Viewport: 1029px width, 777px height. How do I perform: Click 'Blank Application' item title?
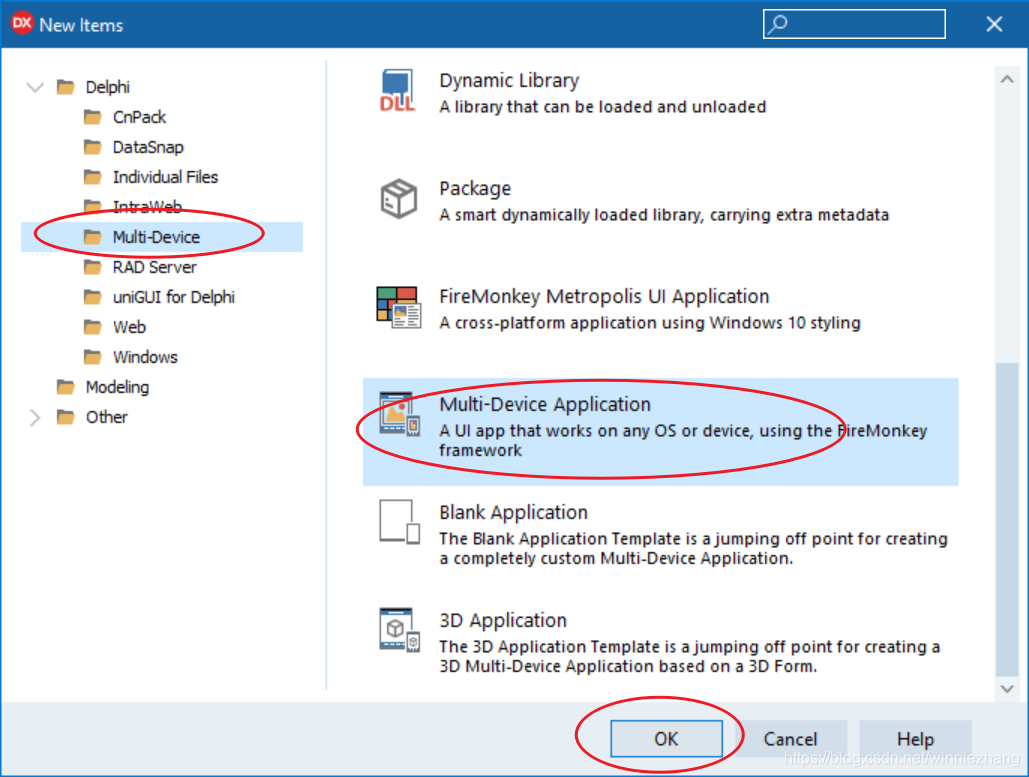pyautogui.click(x=514, y=513)
